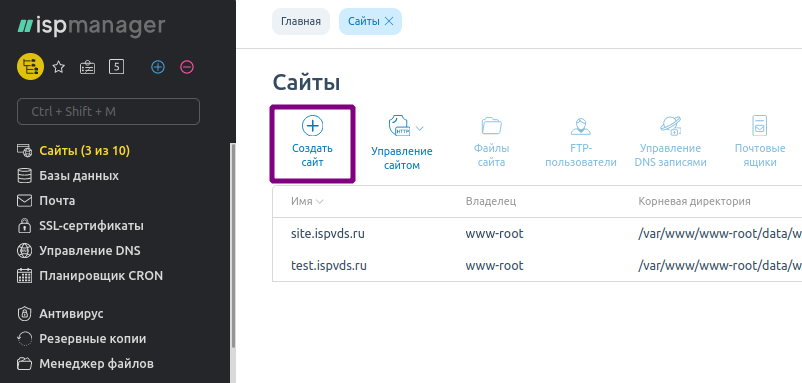Open Антивирус in sidebar

(x=71, y=313)
